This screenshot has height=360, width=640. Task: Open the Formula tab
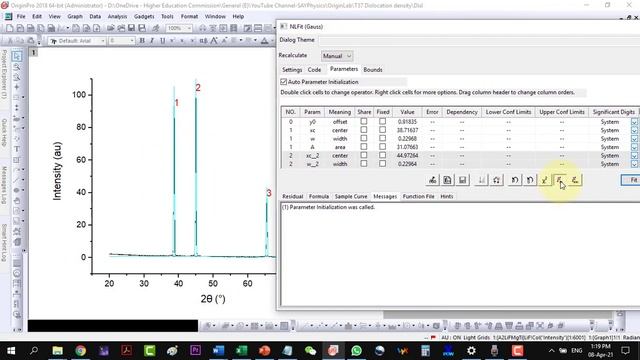coord(319,196)
